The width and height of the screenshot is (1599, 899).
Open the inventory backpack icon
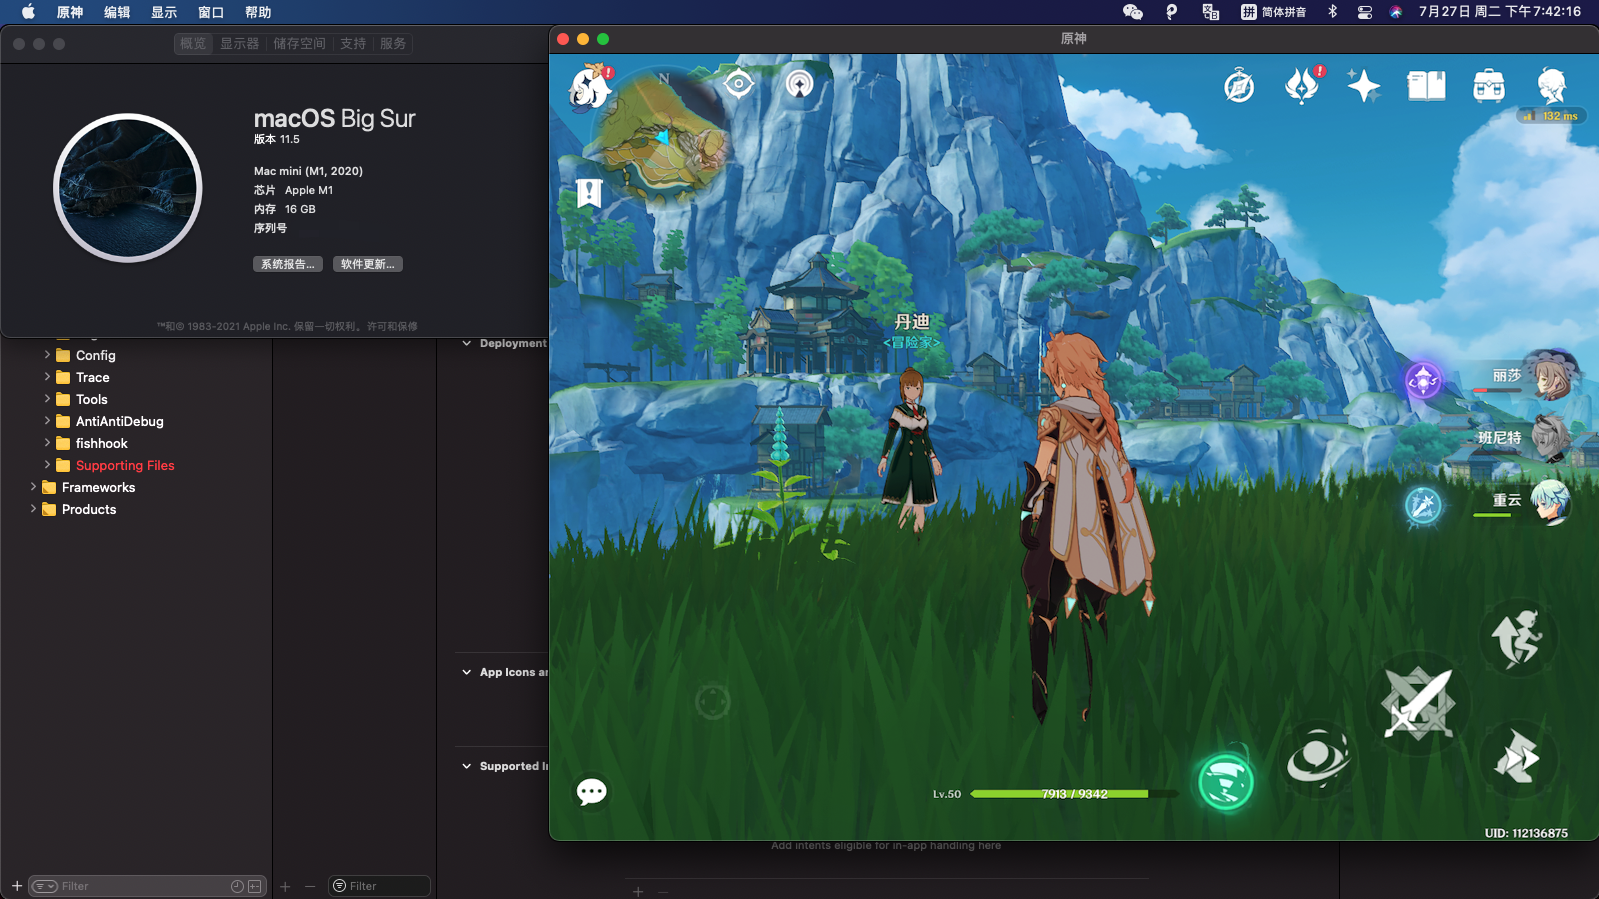pos(1489,86)
